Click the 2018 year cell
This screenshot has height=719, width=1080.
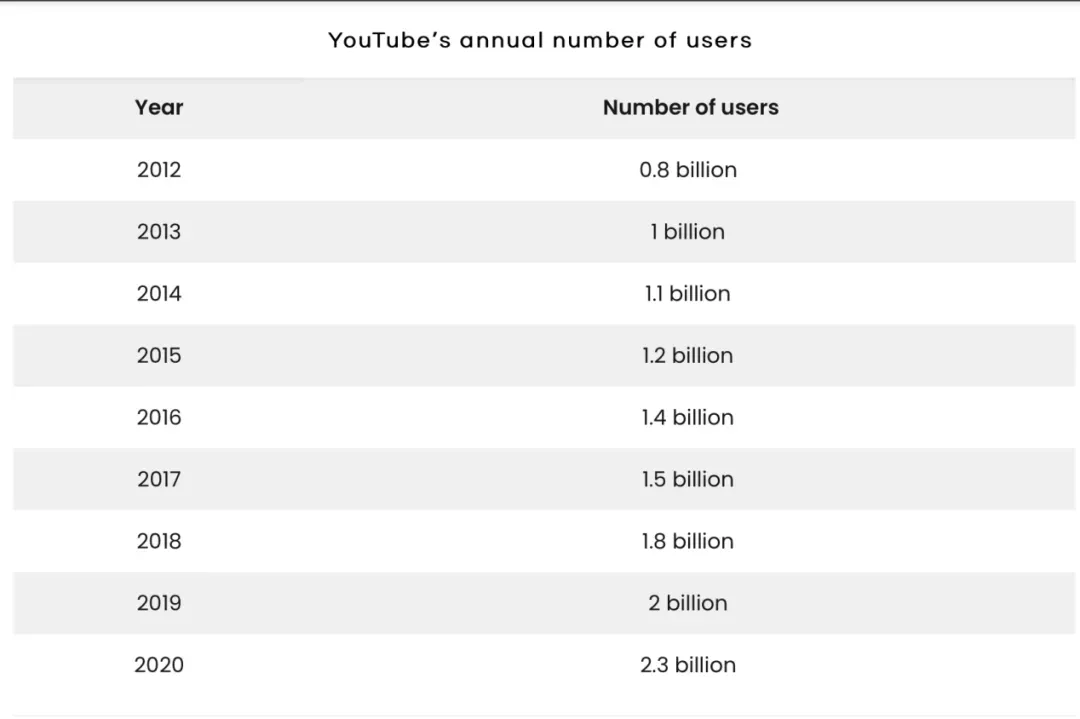158,541
